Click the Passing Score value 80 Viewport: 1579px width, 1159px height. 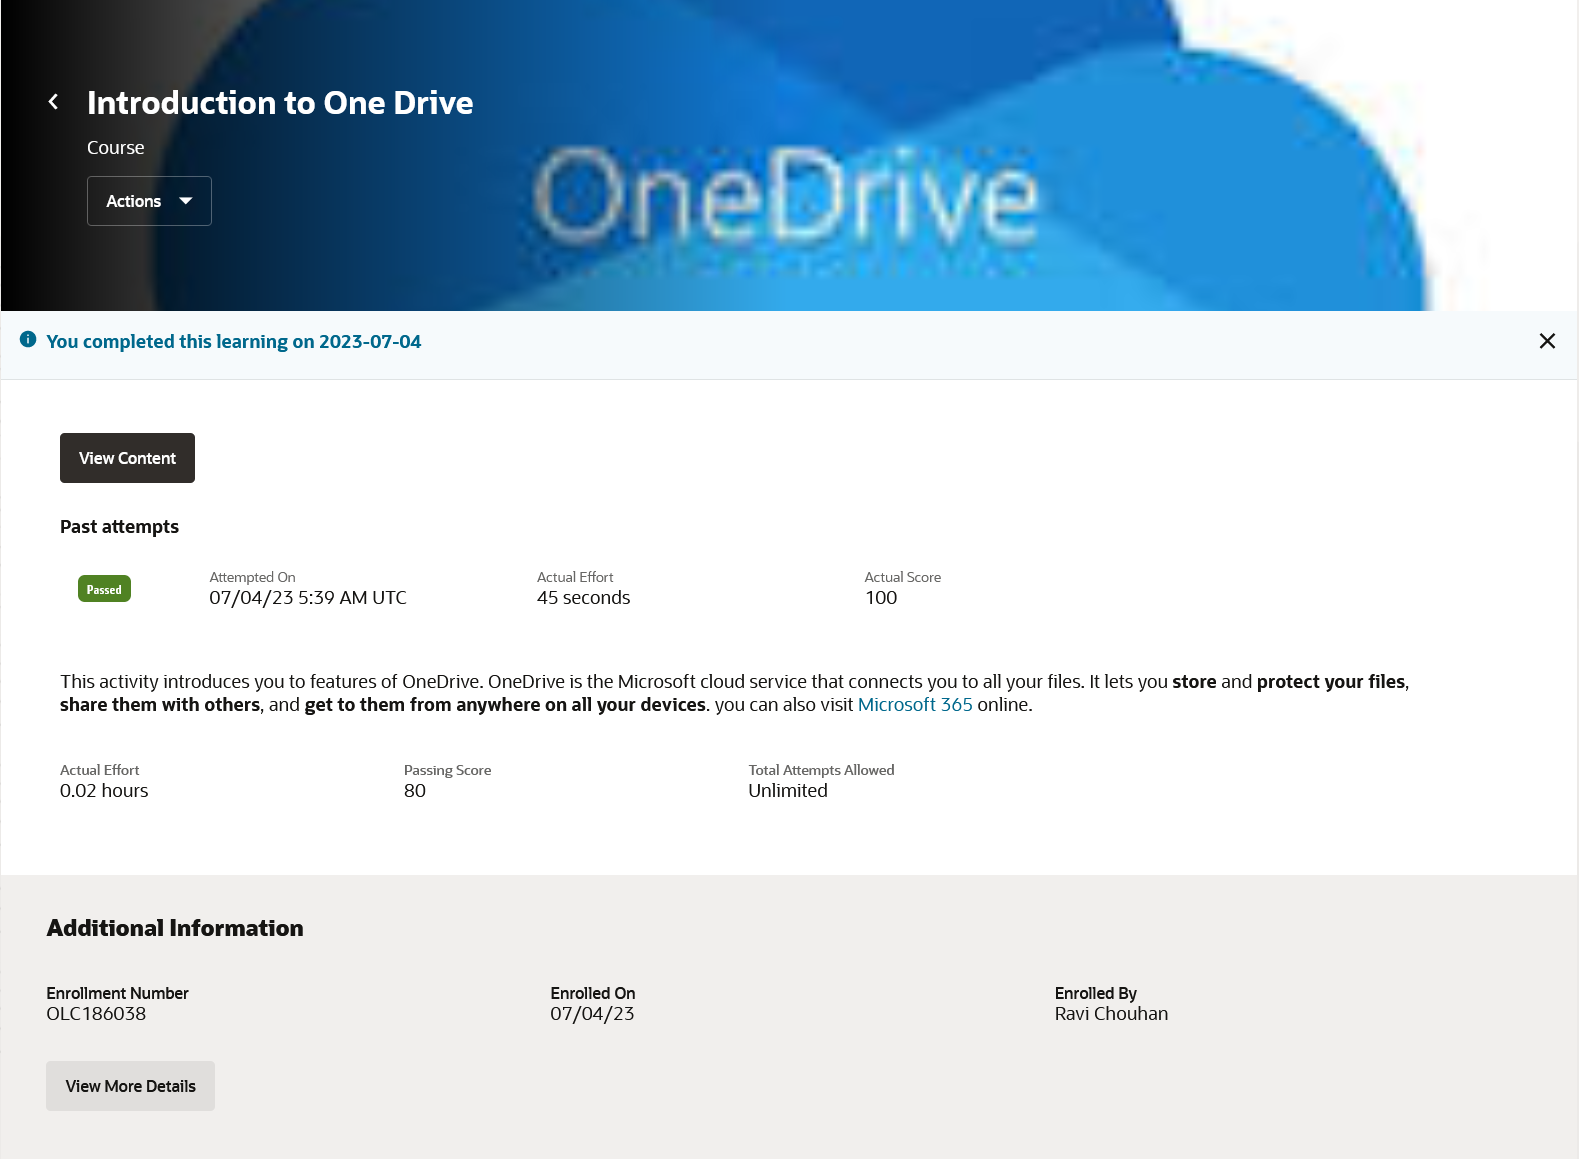point(415,791)
